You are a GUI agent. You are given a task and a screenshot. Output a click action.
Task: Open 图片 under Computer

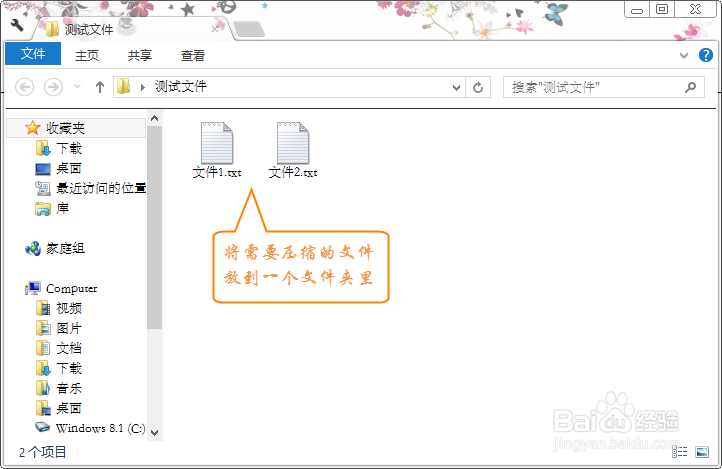69,329
